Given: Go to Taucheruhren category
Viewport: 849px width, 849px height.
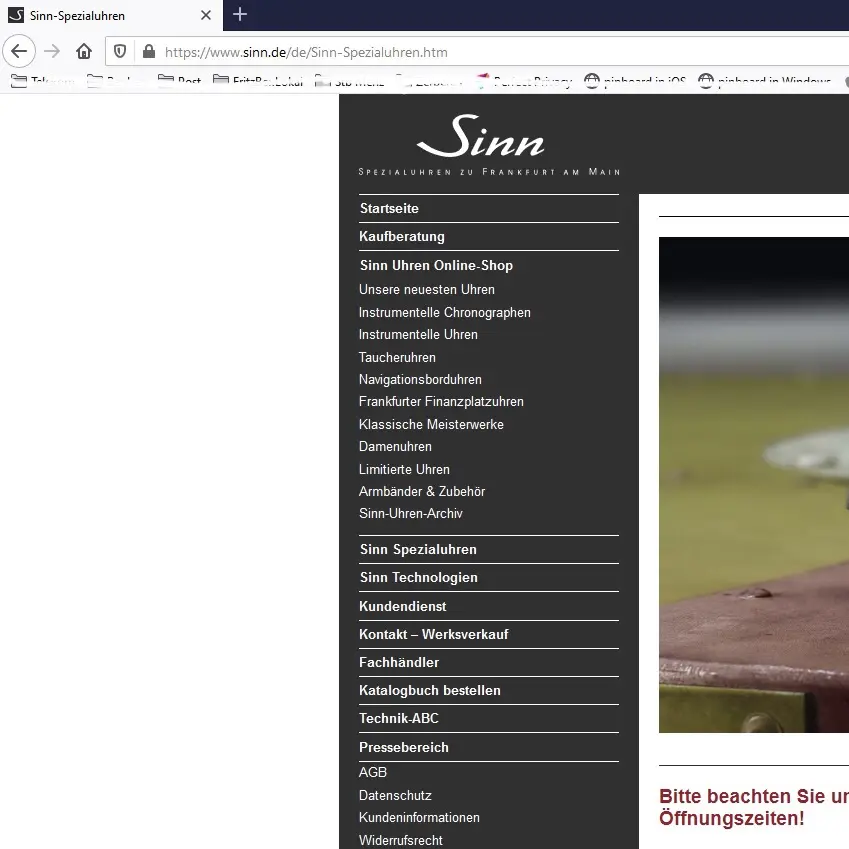Looking at the screenshot, I should 397,357.
